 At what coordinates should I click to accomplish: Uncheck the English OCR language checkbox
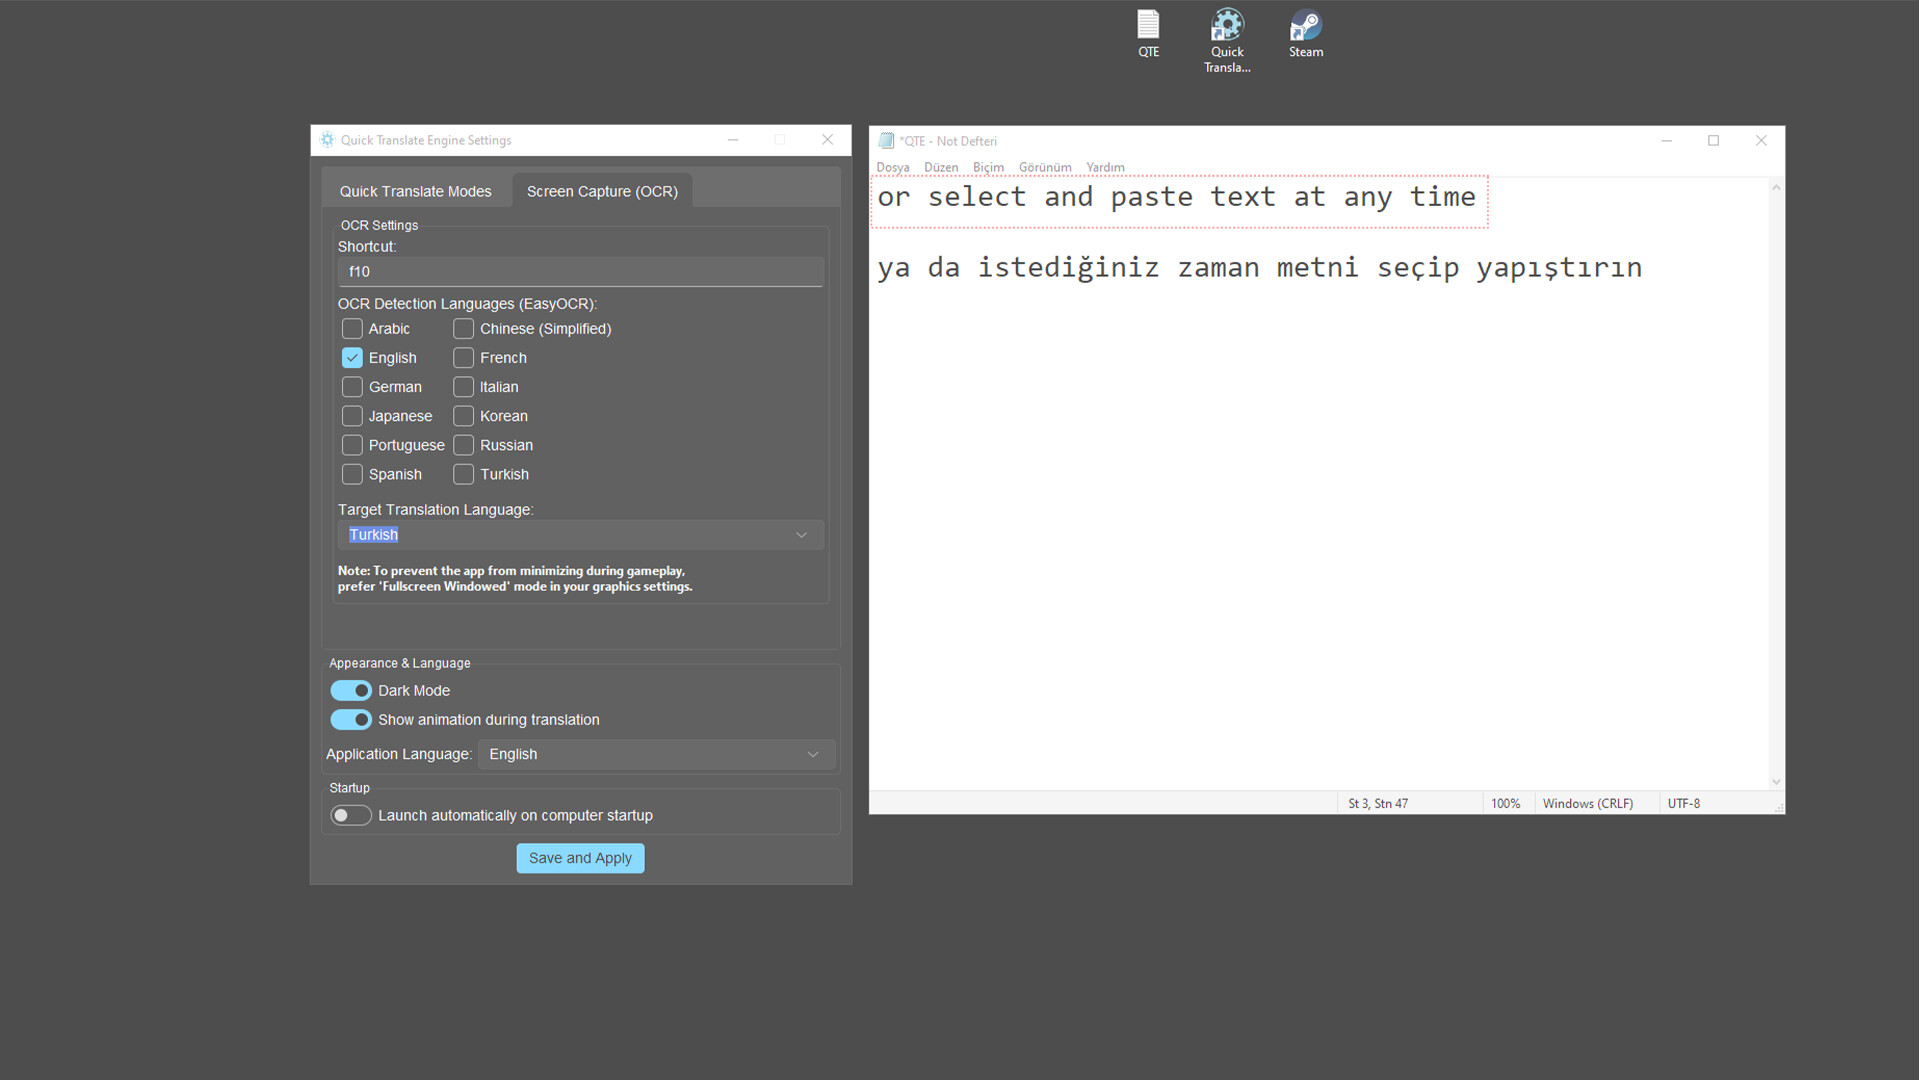pyautogui.click(x=352, y=358)
